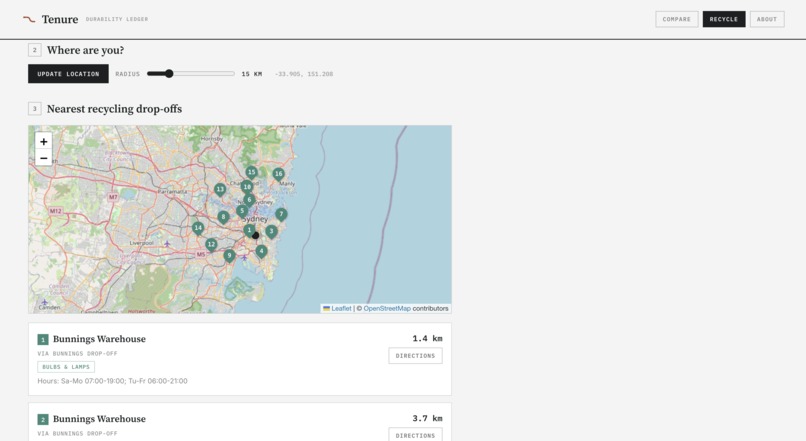The image size is (806, 441).
Task: Open the OpenStreetMap attribution link
Action: 387,308
